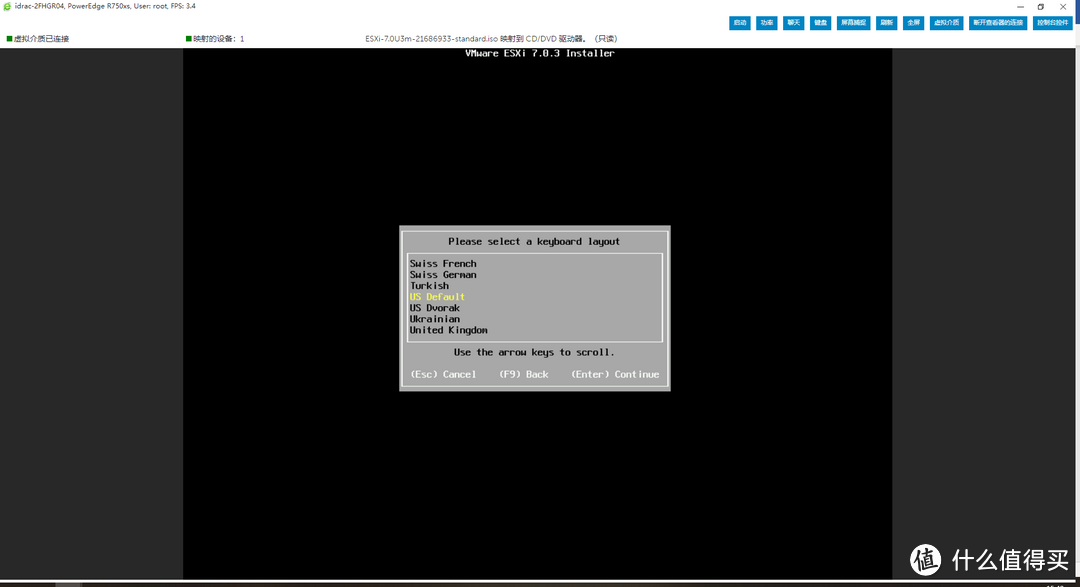Screen dimensions: 1080x587
Task: Switch to 全屏 full screen mode
Action: point(913,23)
